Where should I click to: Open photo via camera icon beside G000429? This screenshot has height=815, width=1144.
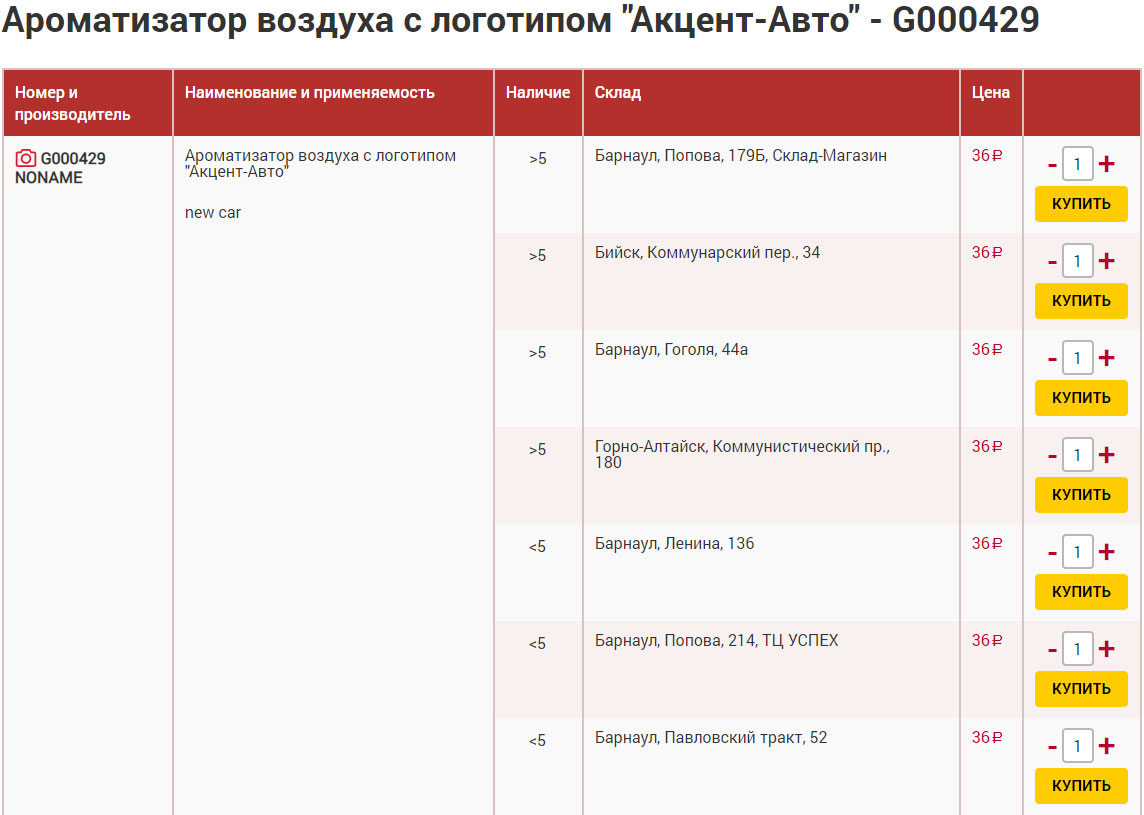coord(26,158)
